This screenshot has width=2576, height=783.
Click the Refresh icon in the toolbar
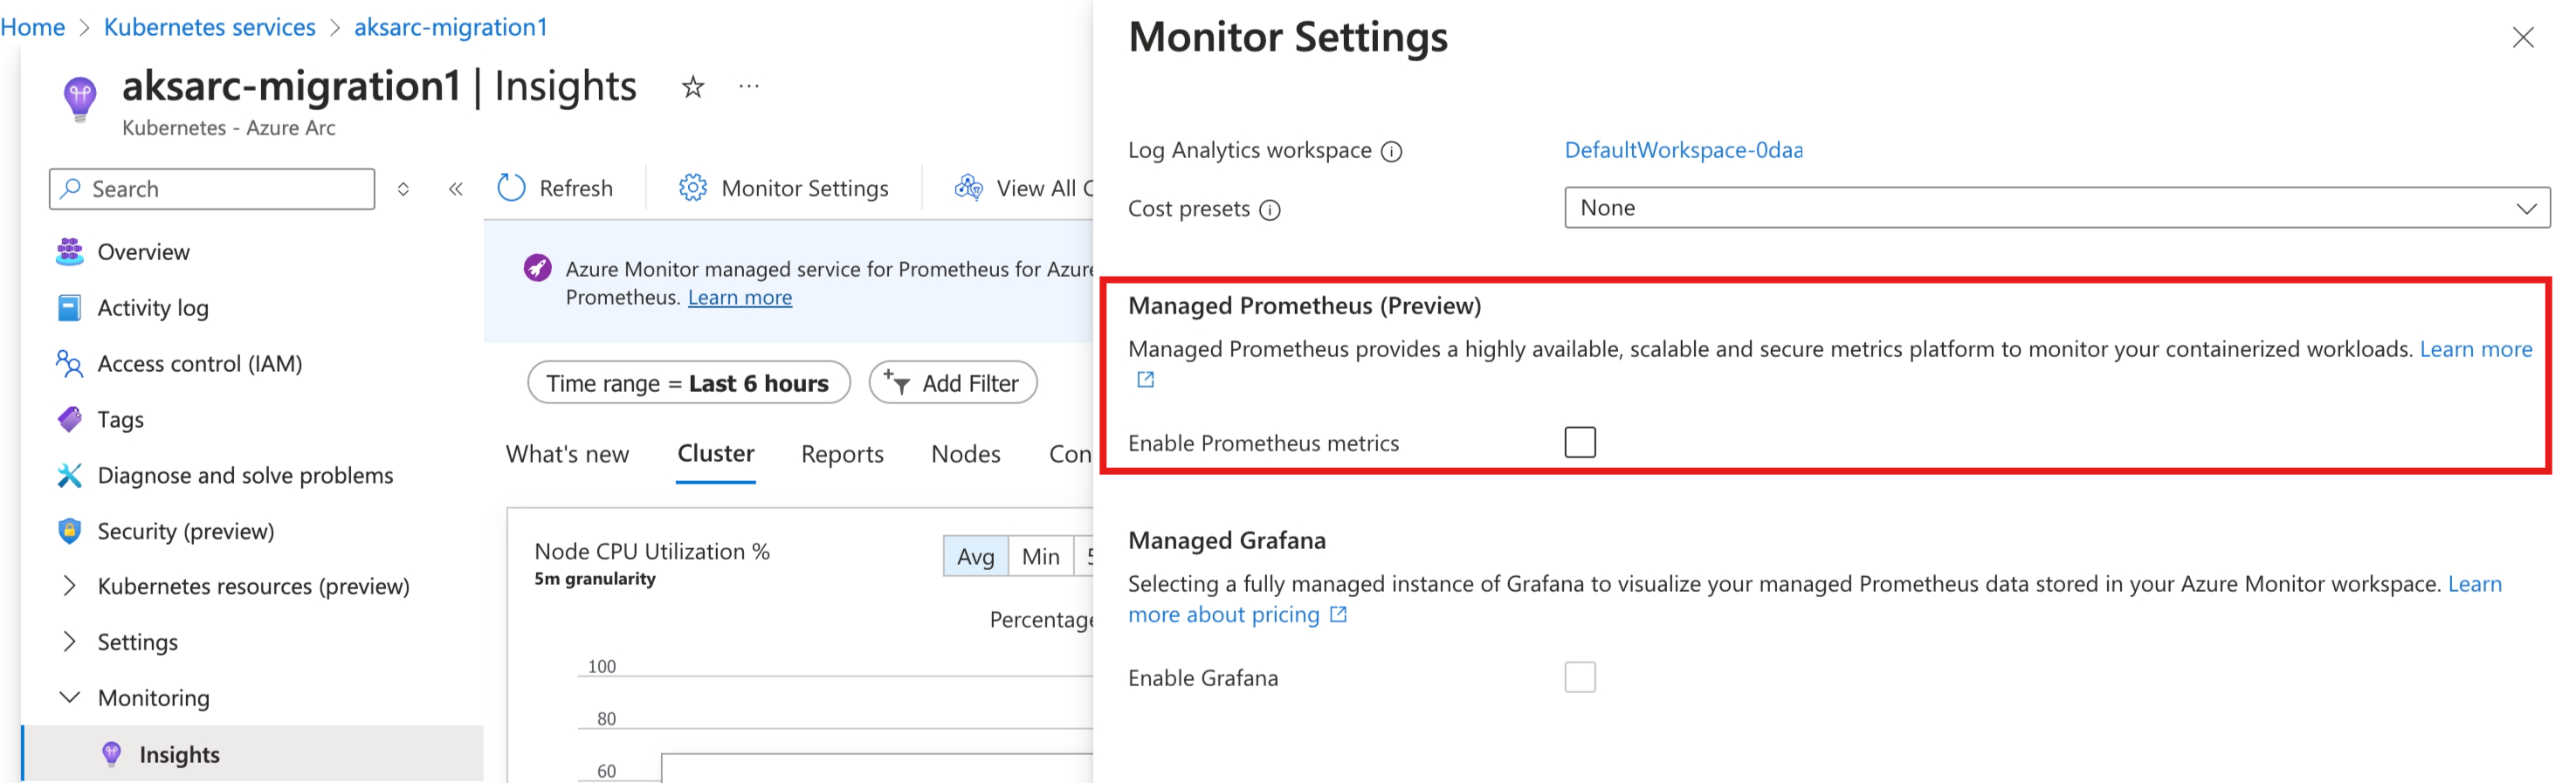point(511,188)
